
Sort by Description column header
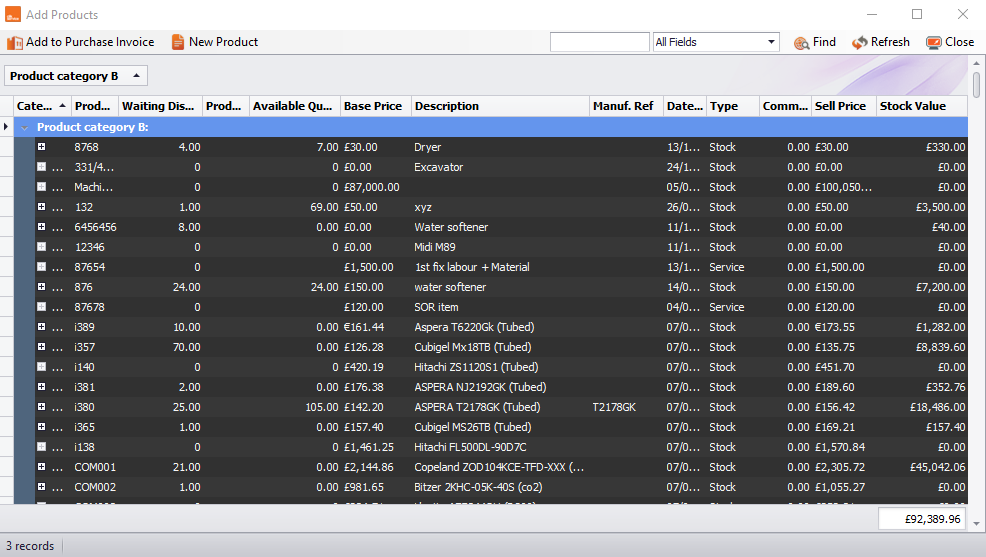[x=501, y=106]
